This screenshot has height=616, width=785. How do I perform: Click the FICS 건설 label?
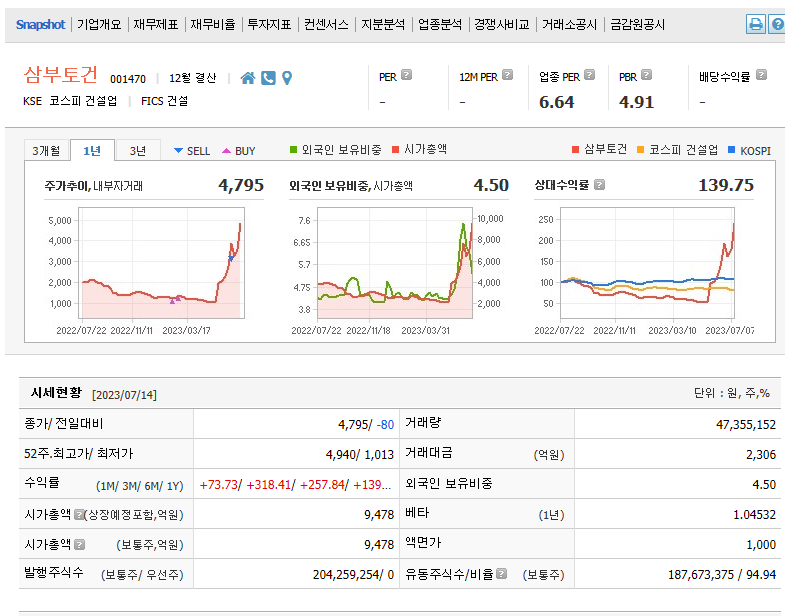click(165, 101)
